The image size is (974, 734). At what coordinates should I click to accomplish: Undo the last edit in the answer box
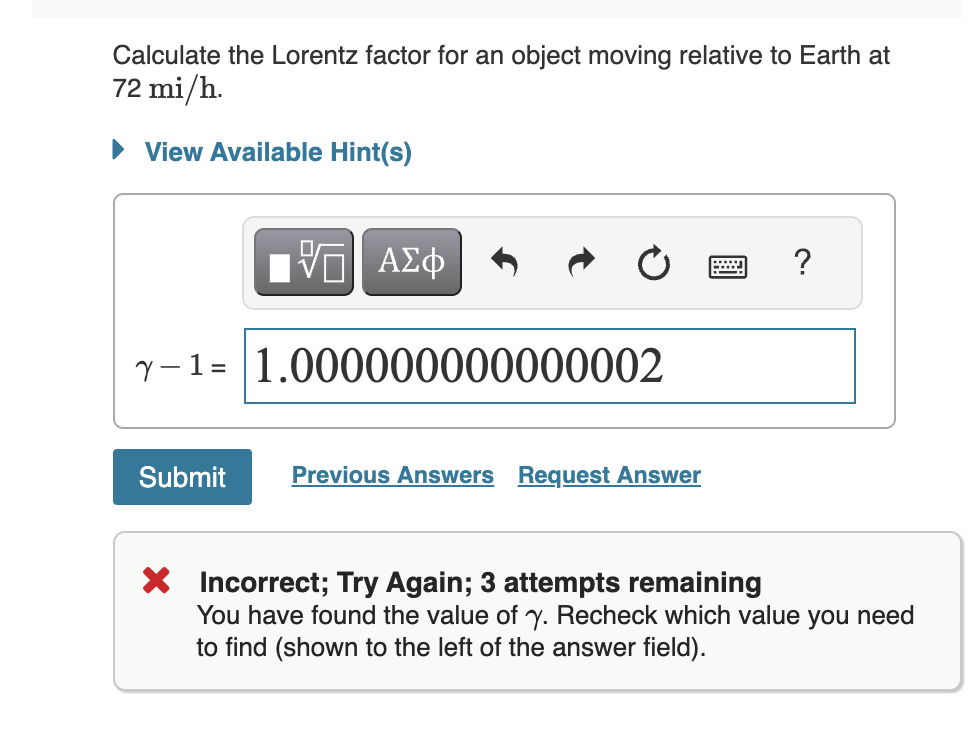(505, 262)
